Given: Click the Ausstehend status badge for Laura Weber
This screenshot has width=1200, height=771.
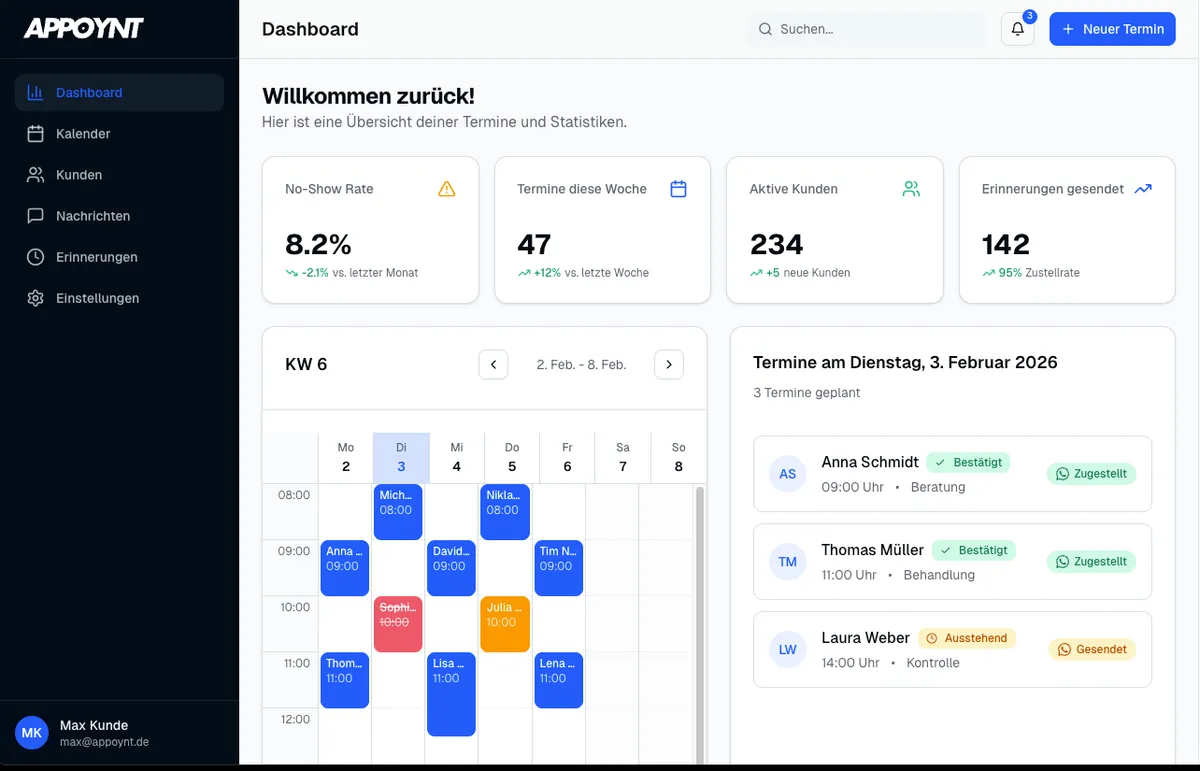Looking at the screenshot, I should pyautogui.click(x=966, y=637).
